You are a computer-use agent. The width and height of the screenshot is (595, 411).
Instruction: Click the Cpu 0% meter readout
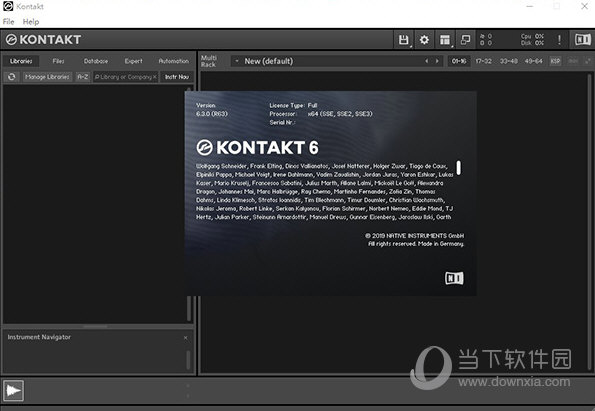532,36
